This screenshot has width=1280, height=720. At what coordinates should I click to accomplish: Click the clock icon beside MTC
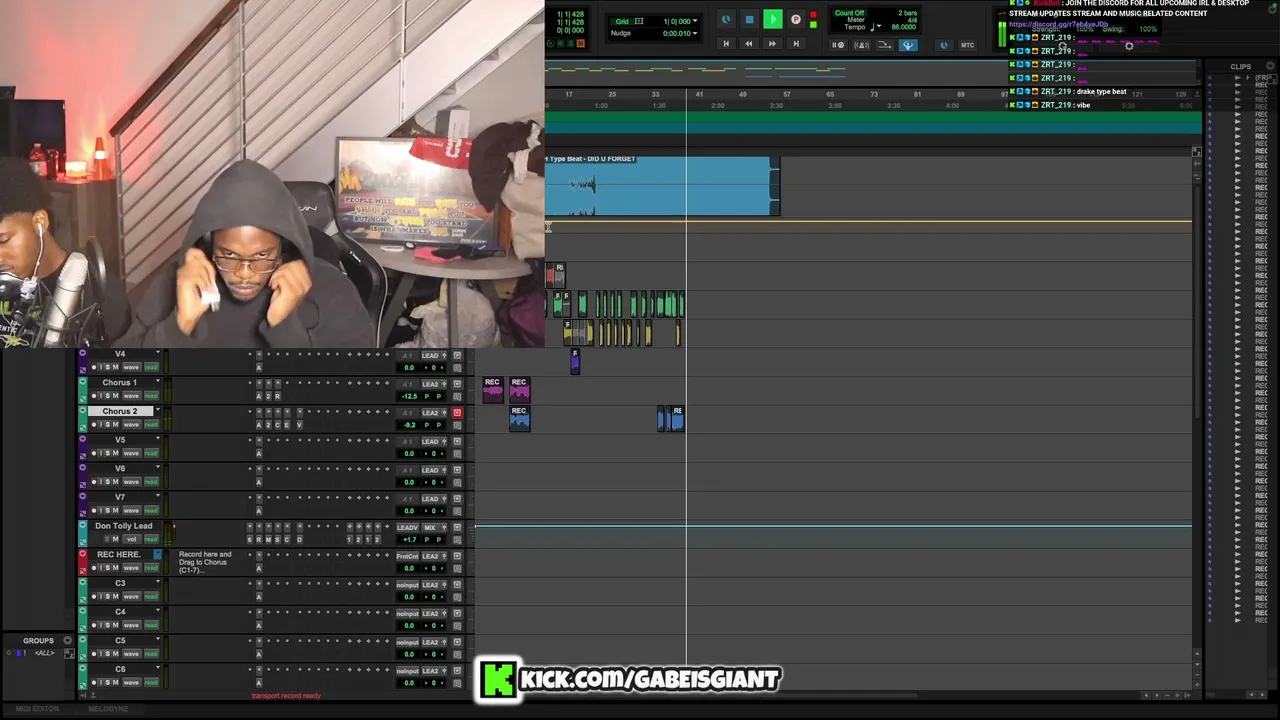[x=944, y=45]
